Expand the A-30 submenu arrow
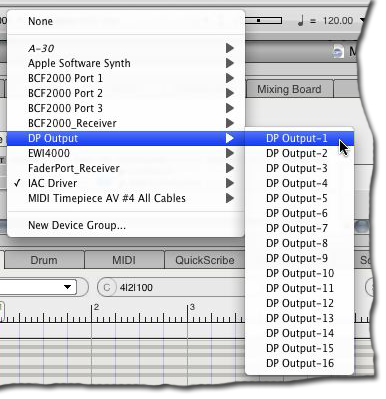Screen dimensions: 386x399 [230, 48]
